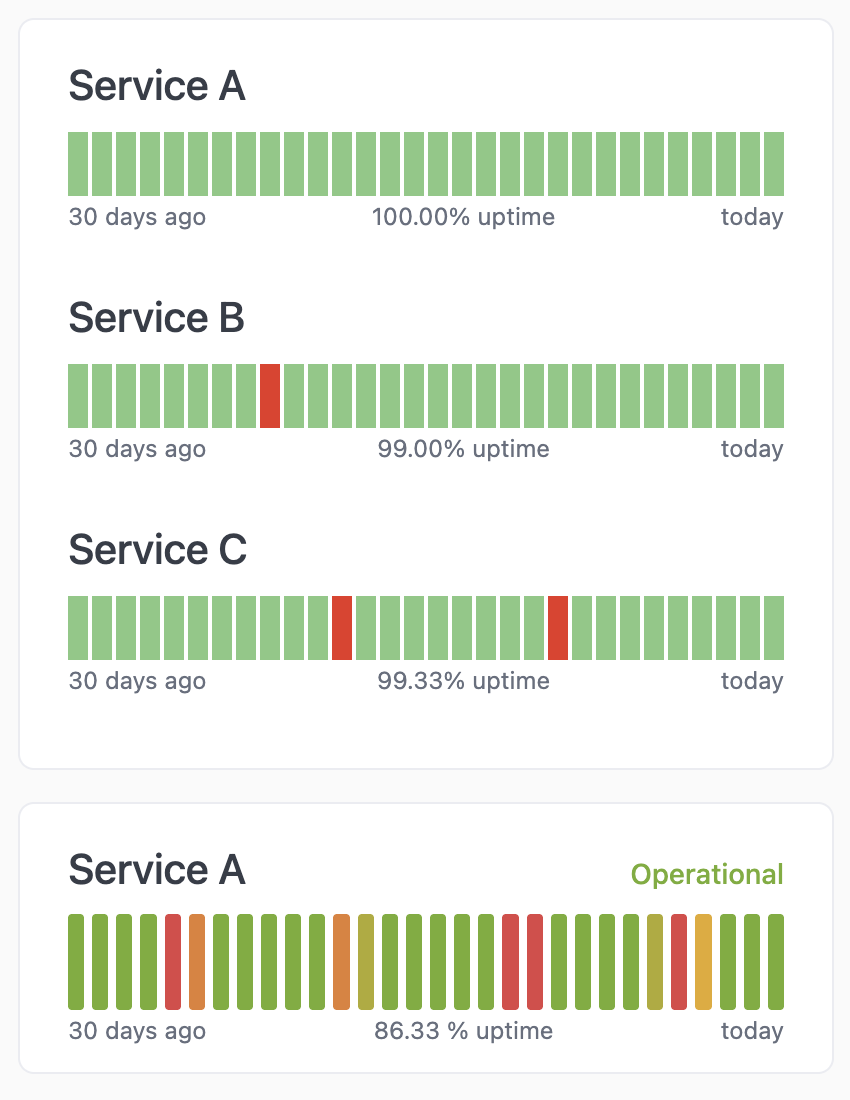Open the Service A section heading

click(157, 86)
